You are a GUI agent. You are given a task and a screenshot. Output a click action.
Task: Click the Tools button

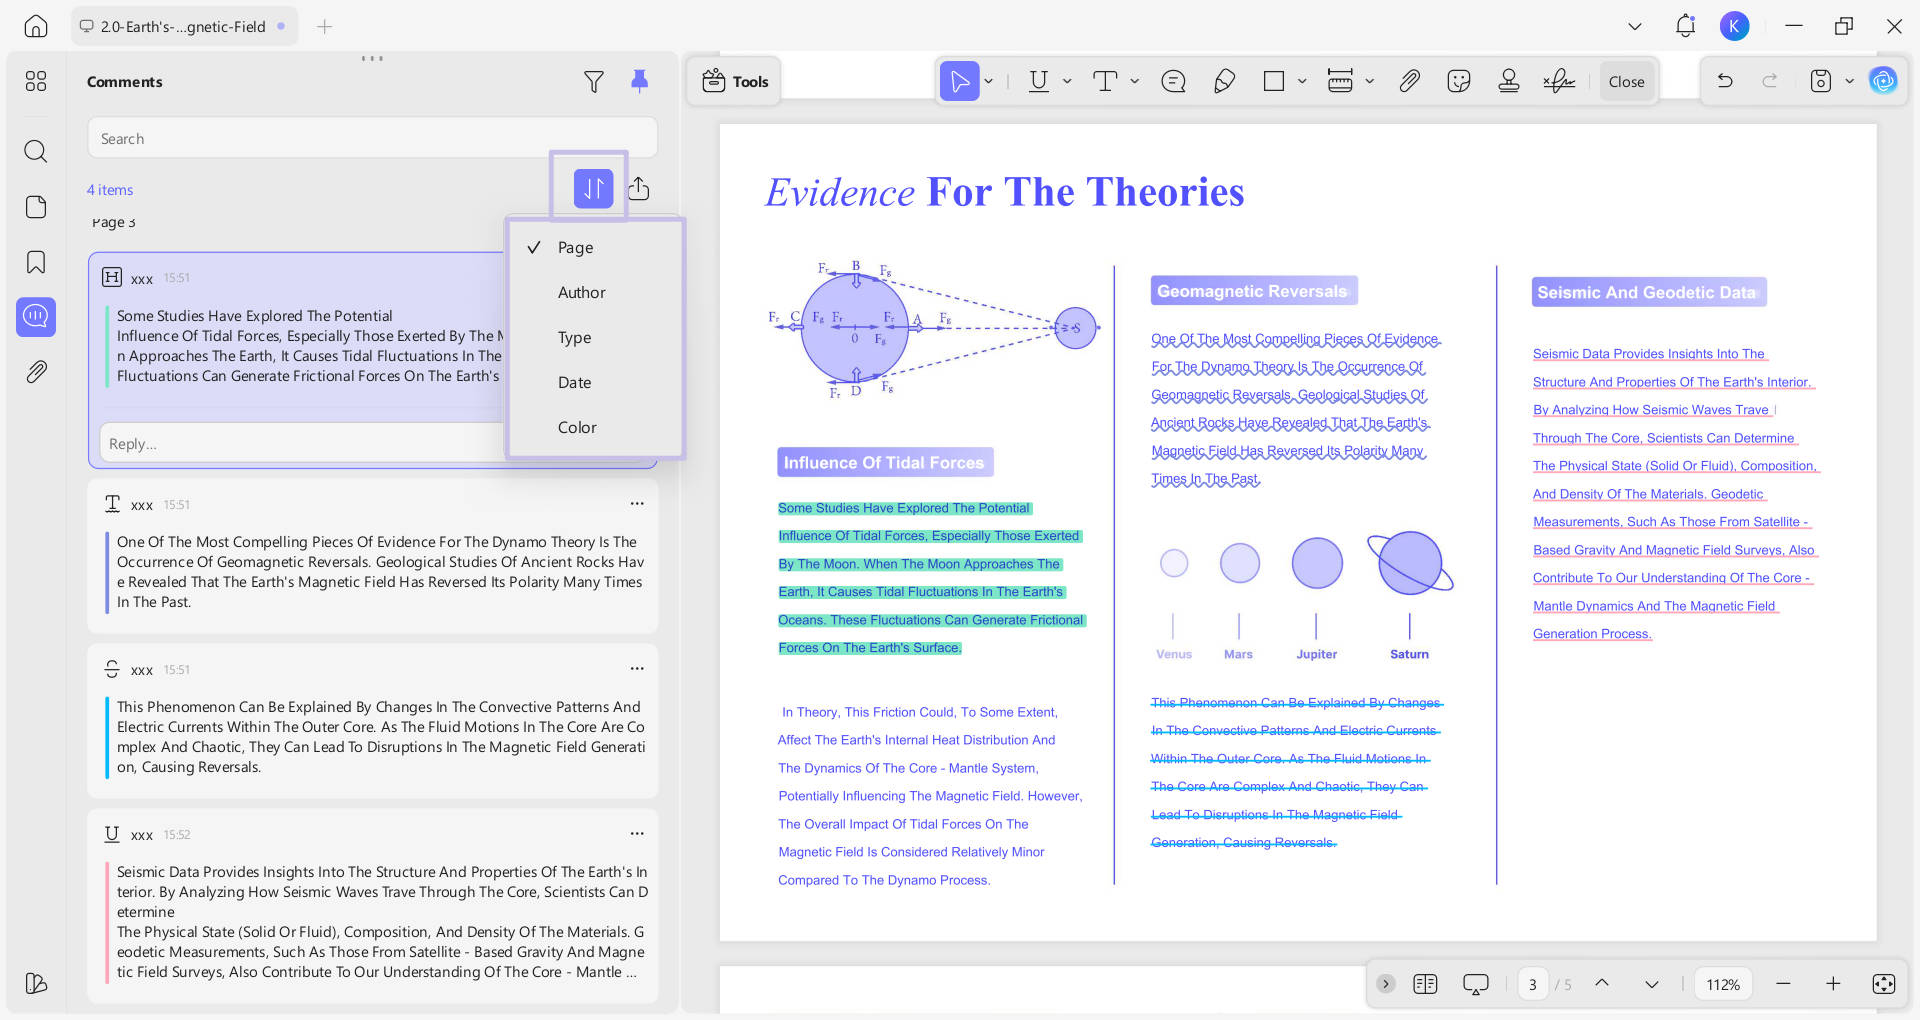tap(735, 81)
